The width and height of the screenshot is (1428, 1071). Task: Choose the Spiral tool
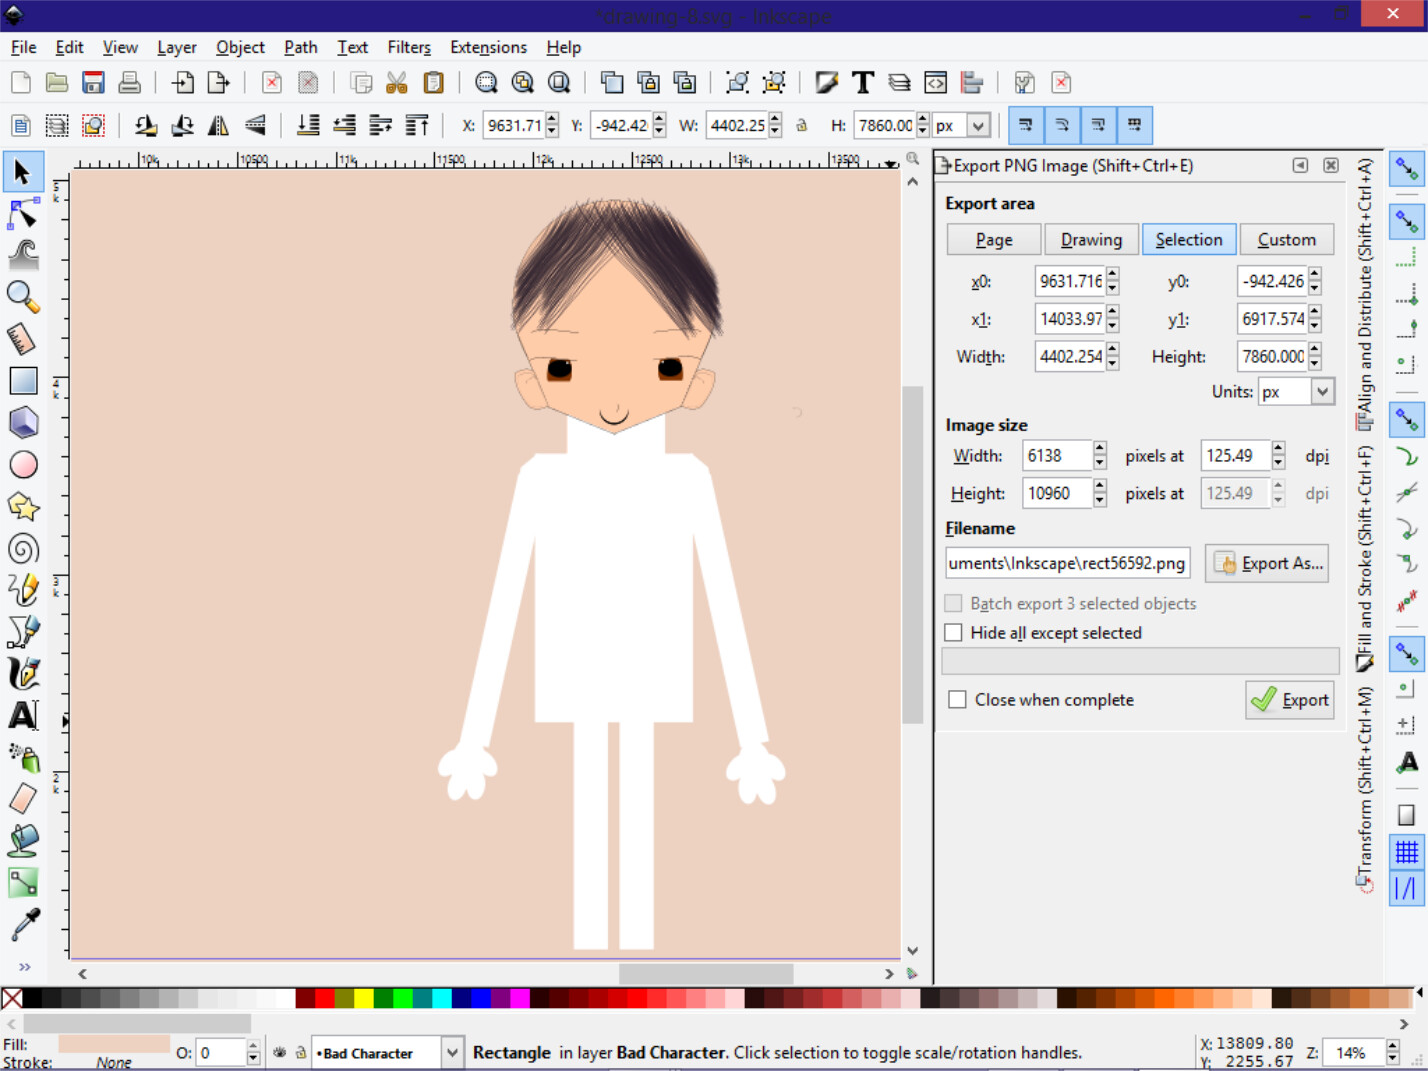coord(23,549)
